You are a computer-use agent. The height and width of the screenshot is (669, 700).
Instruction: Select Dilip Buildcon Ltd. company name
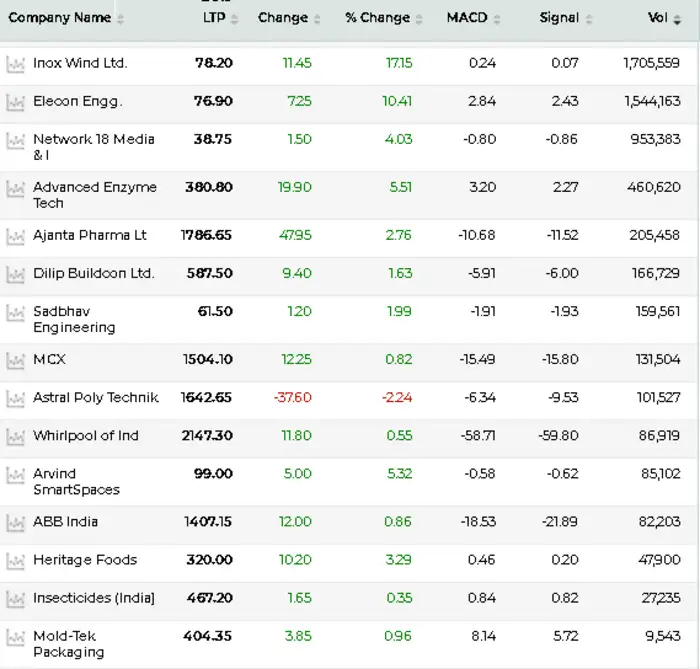tap(93, 273)
